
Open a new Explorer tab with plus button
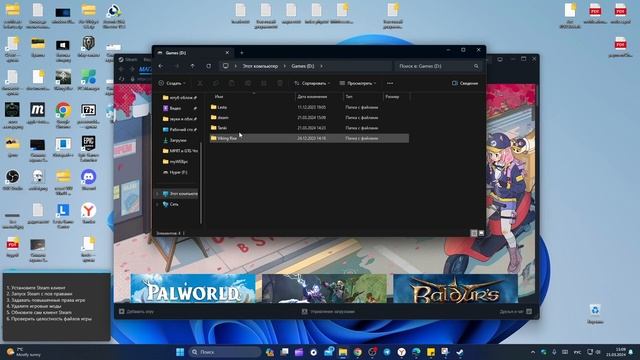click(x=242, y=53)
